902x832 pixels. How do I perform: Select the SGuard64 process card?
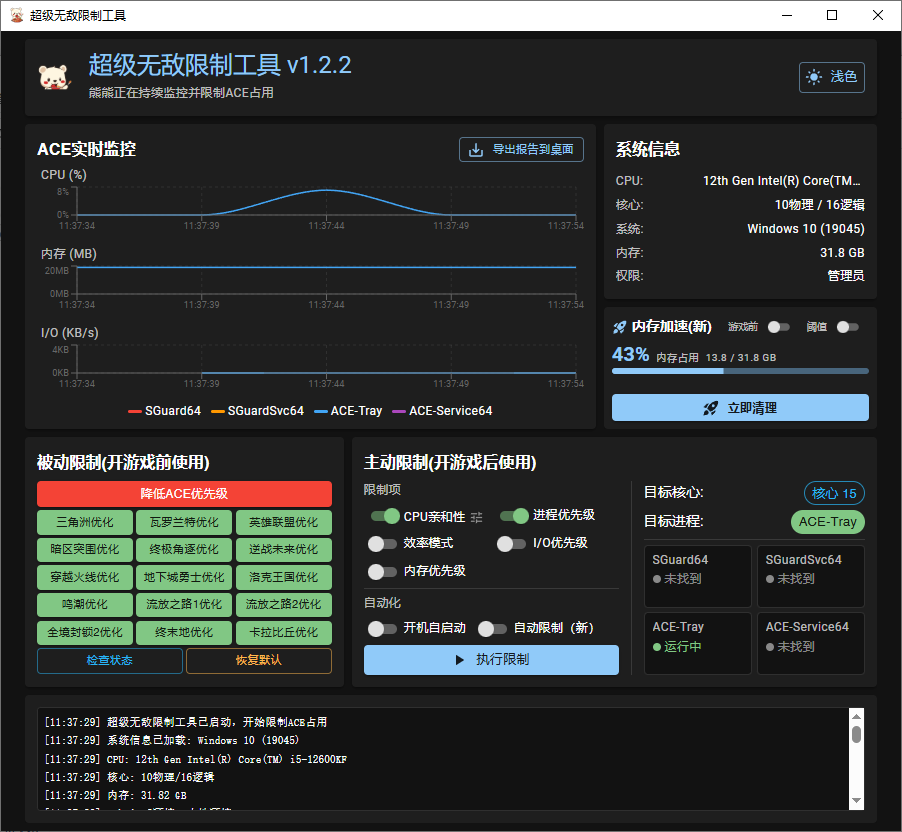click(x=698, y=577)
